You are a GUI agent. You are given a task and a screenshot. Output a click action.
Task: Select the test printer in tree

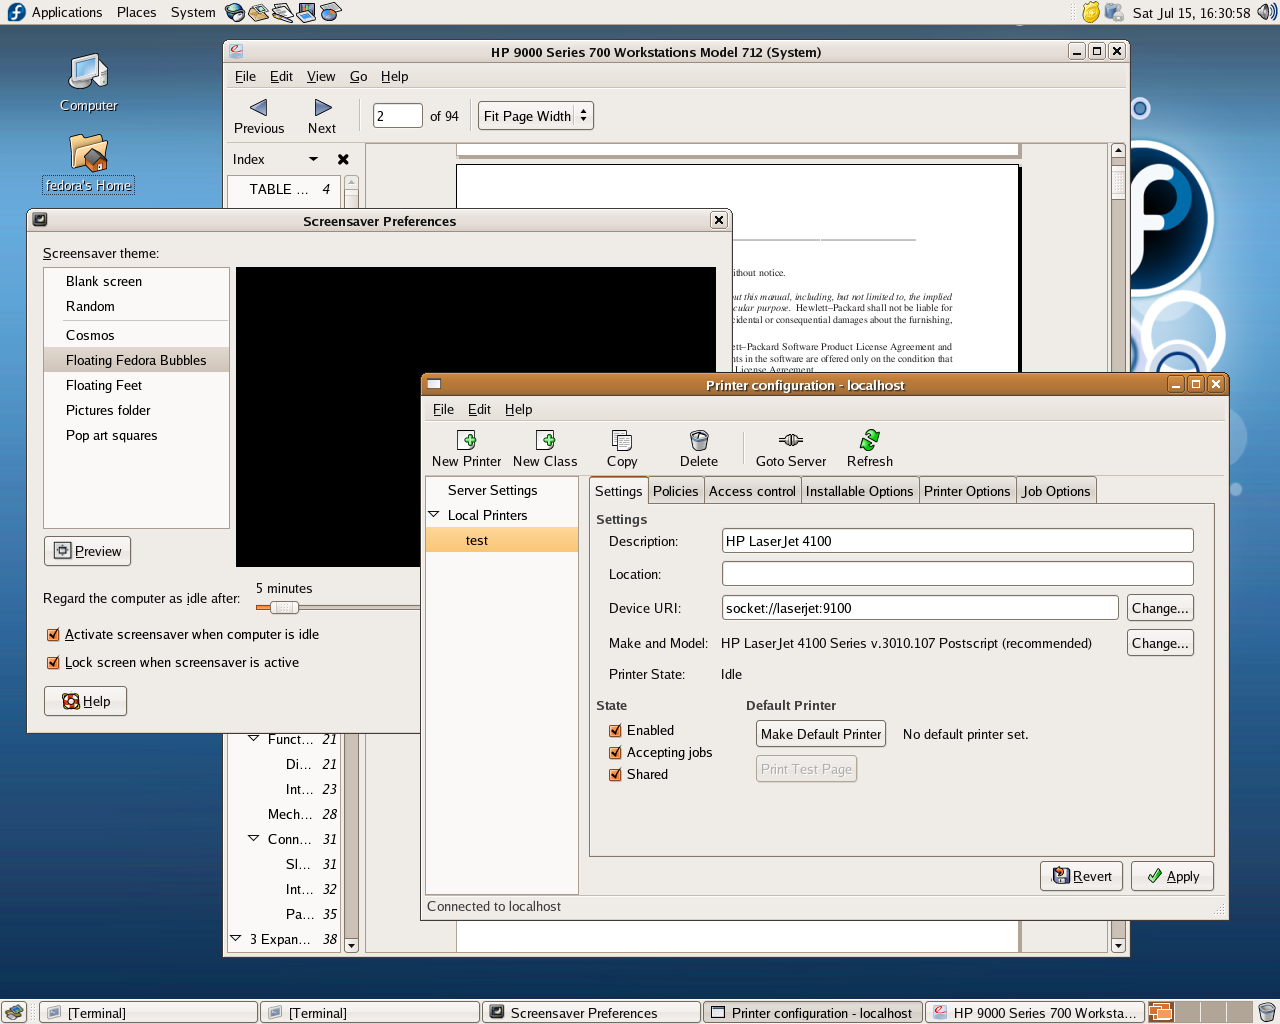point(502,540)
